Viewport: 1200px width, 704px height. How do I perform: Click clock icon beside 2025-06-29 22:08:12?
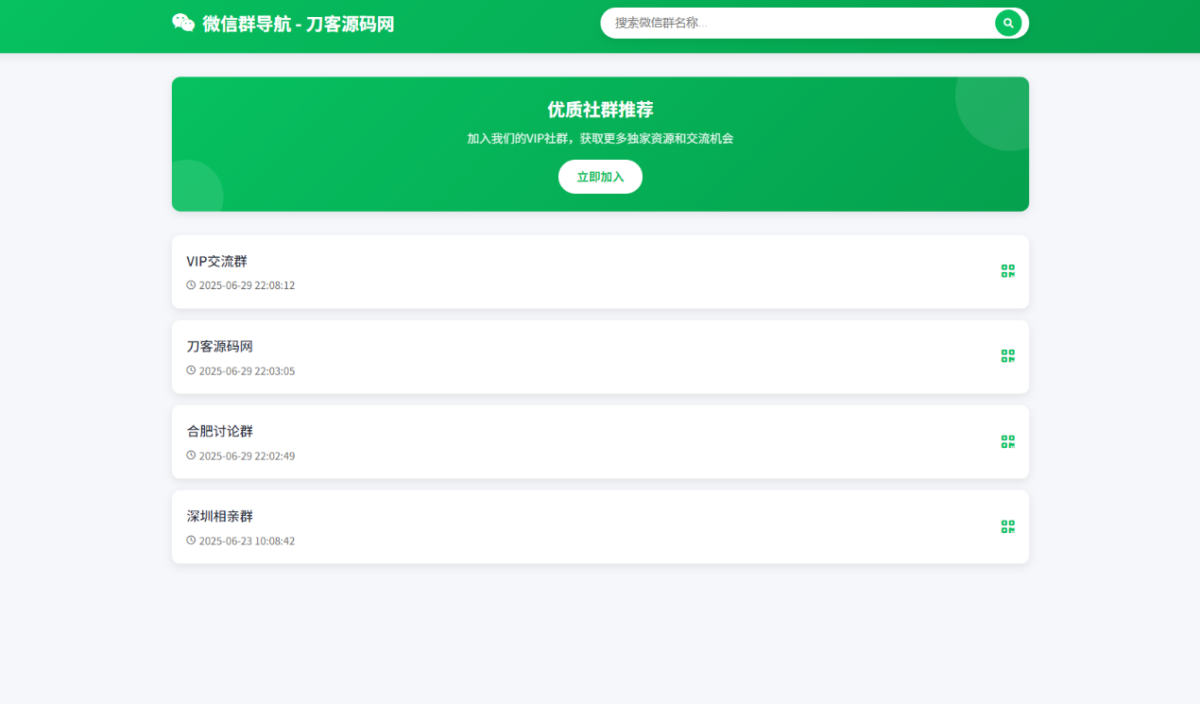tap(191, 285)
